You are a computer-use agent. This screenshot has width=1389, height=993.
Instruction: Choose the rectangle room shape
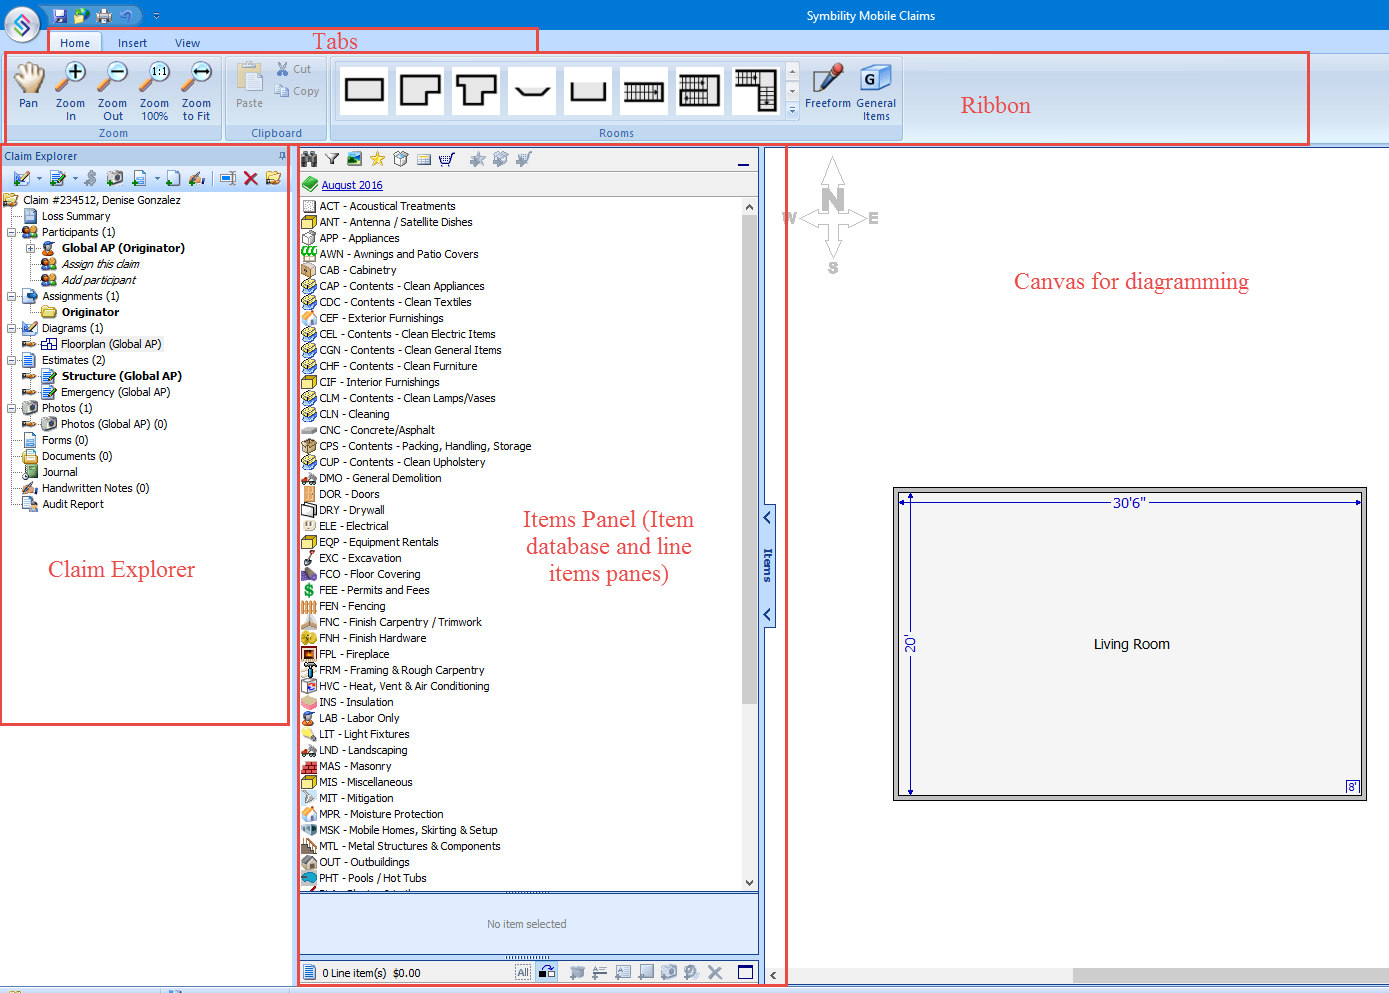tap(364, 91)
